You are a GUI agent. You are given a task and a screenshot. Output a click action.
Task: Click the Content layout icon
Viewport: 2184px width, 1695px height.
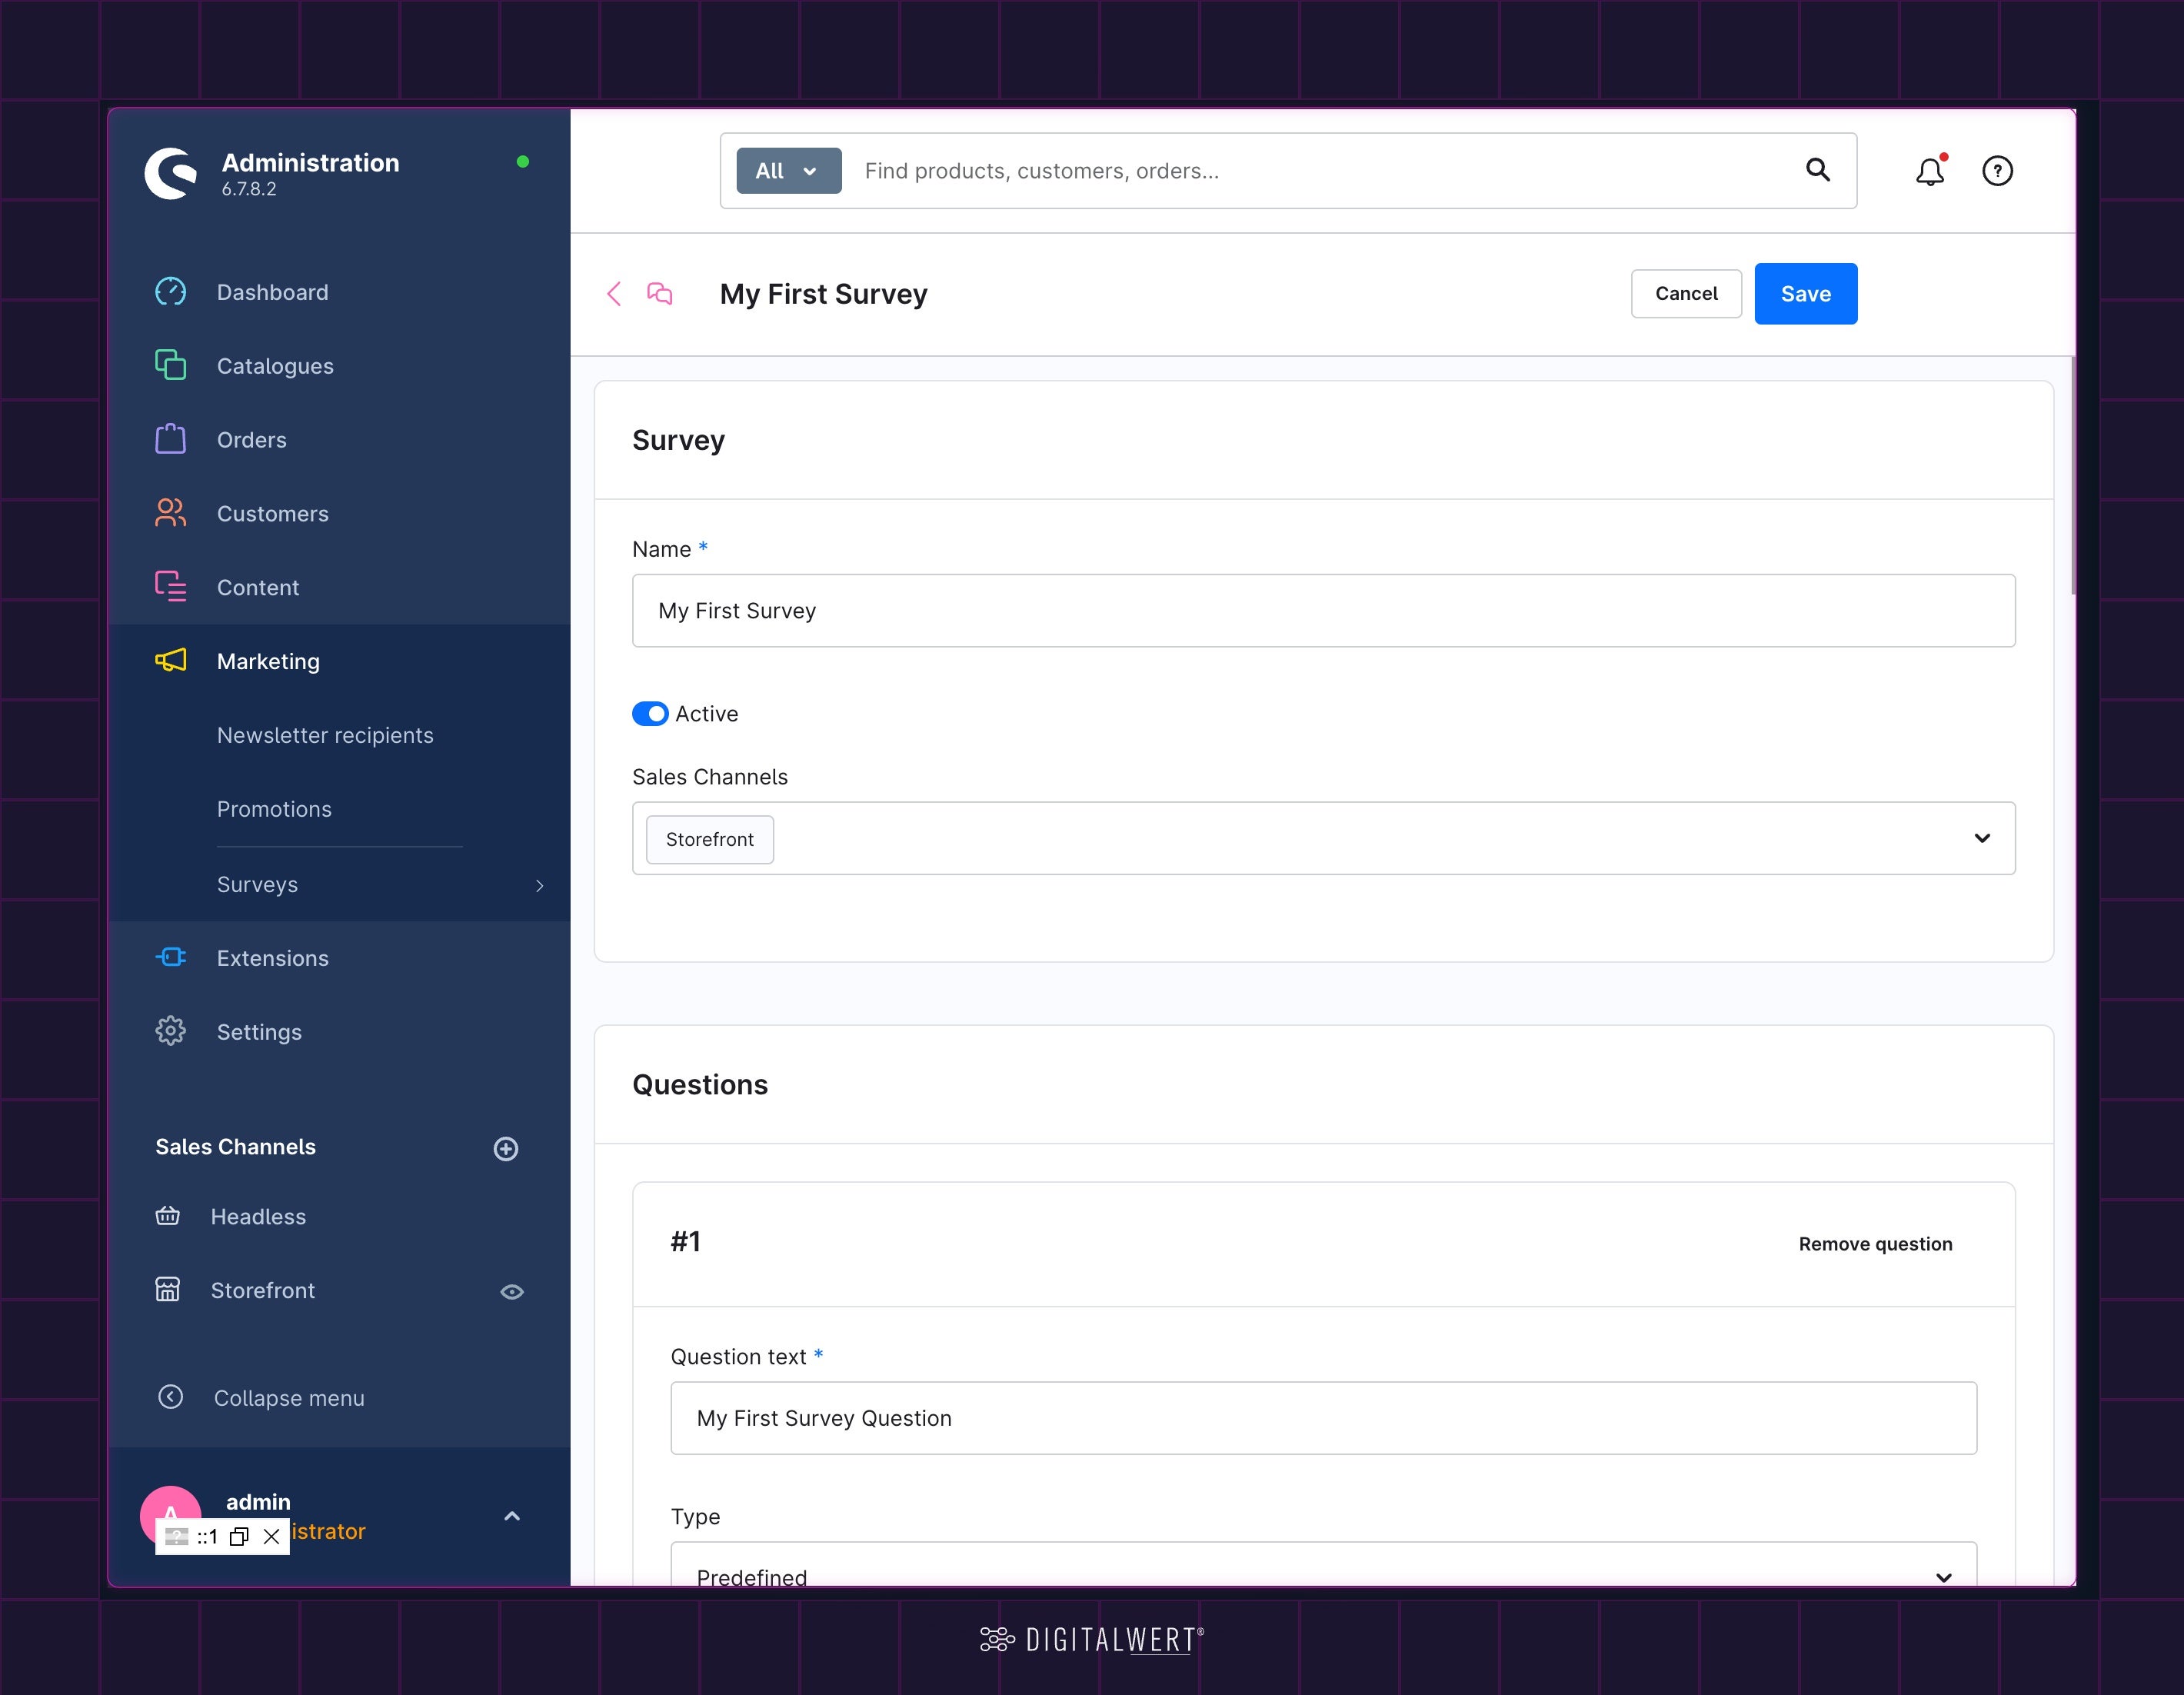pyautogui.click(x=170, y=587)
